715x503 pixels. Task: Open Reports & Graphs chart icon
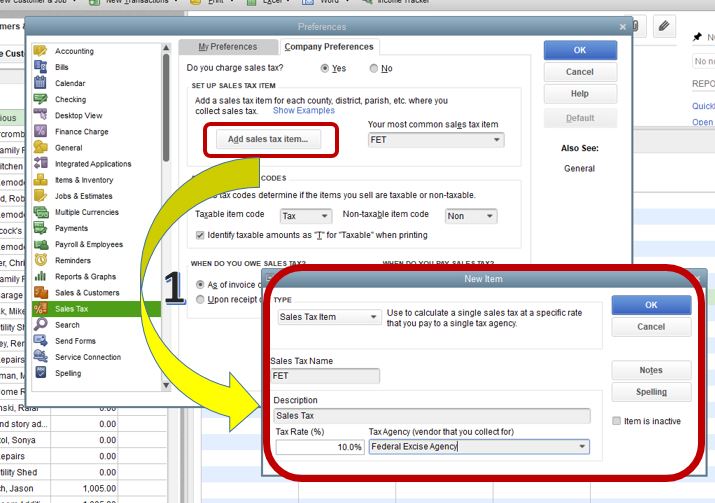(40, 276)
